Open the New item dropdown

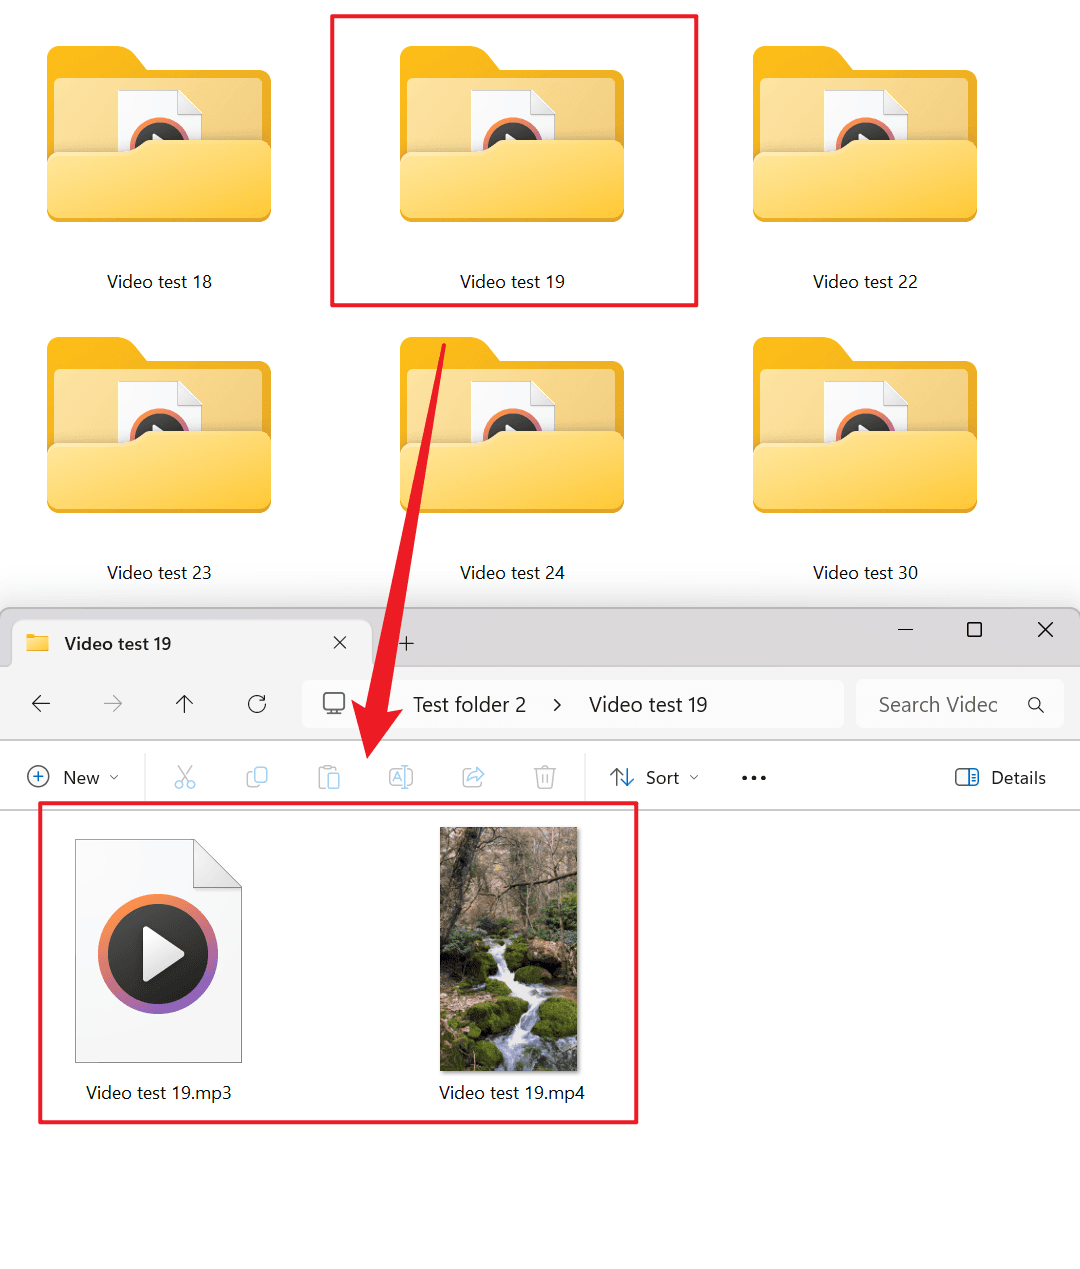[x=73, y=777]
